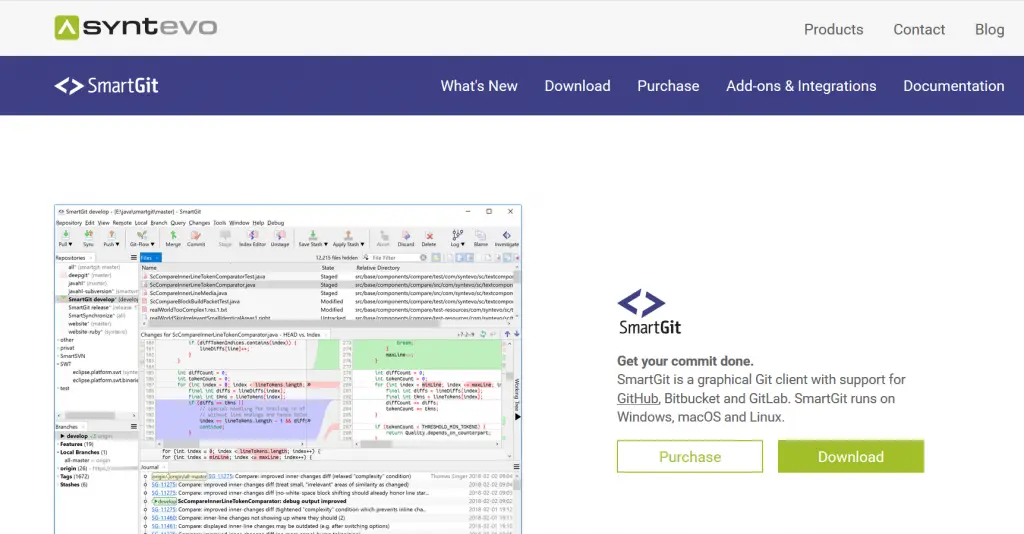Open the Documentation page
Image resolution: width=1024 pixels, height=534 pixels.
[953, 86]
